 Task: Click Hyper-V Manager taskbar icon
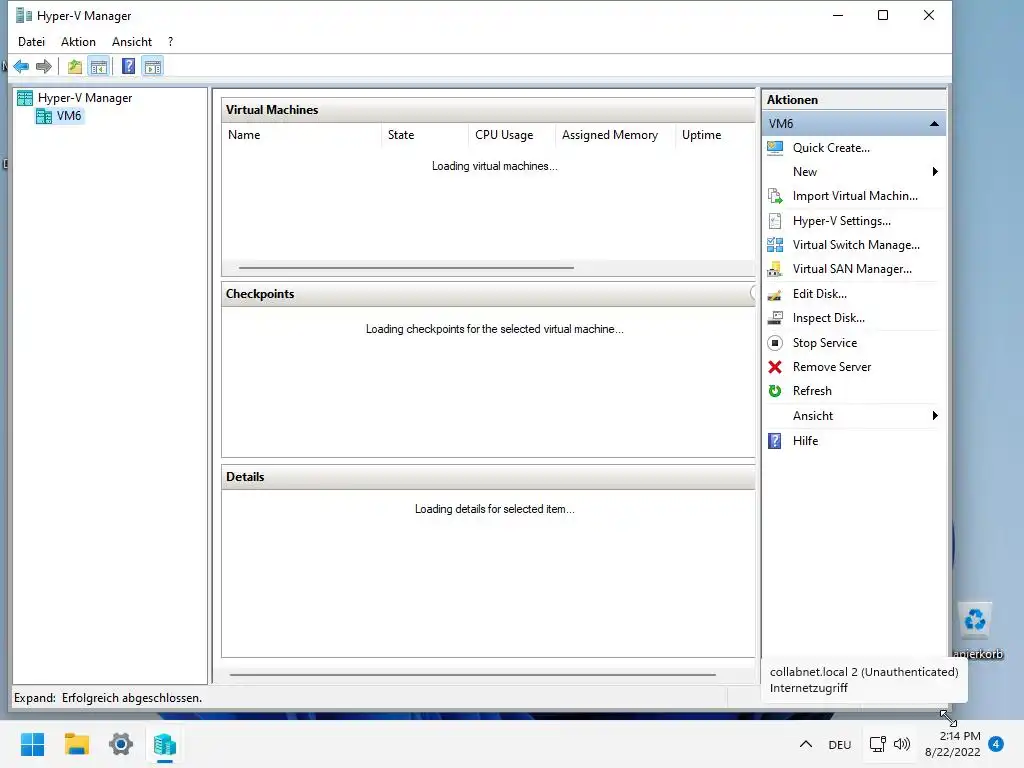click(165, 744)
